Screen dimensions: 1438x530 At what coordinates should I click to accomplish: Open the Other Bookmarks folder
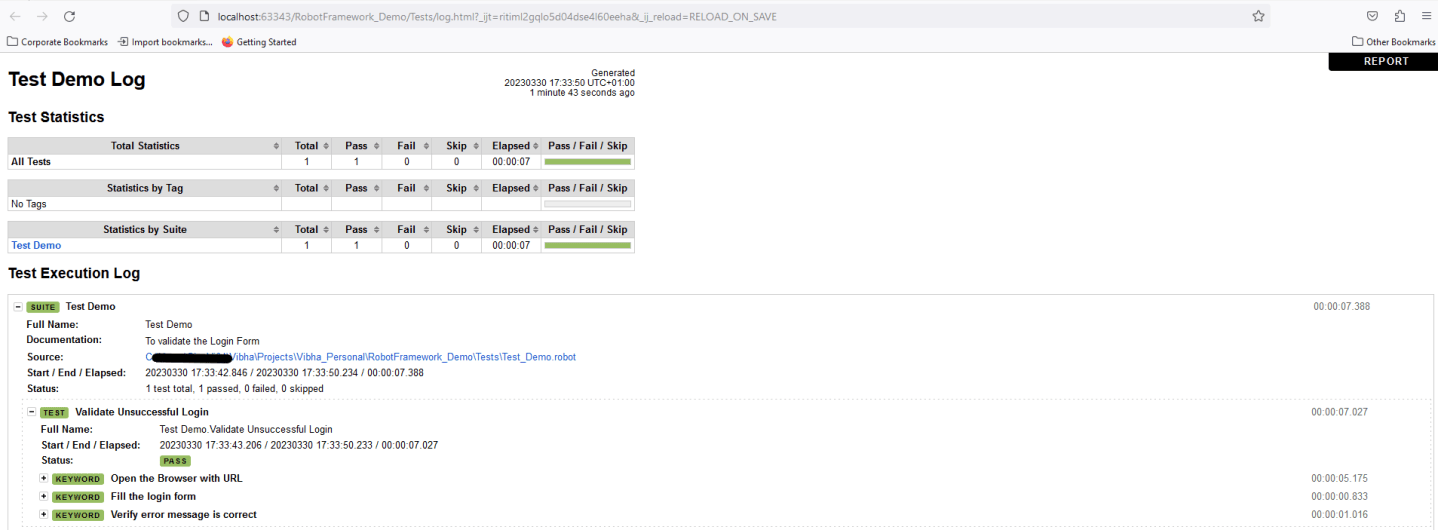(1393, 42)
